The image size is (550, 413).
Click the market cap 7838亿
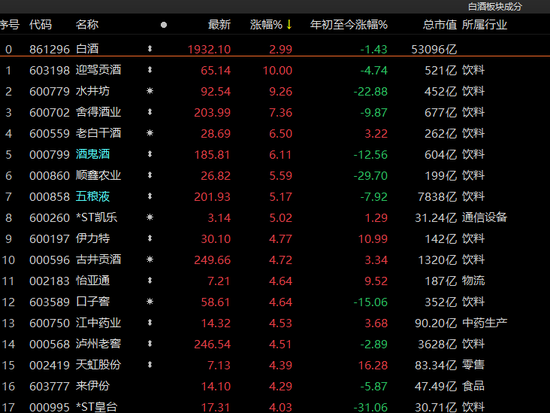coord(437,196)
